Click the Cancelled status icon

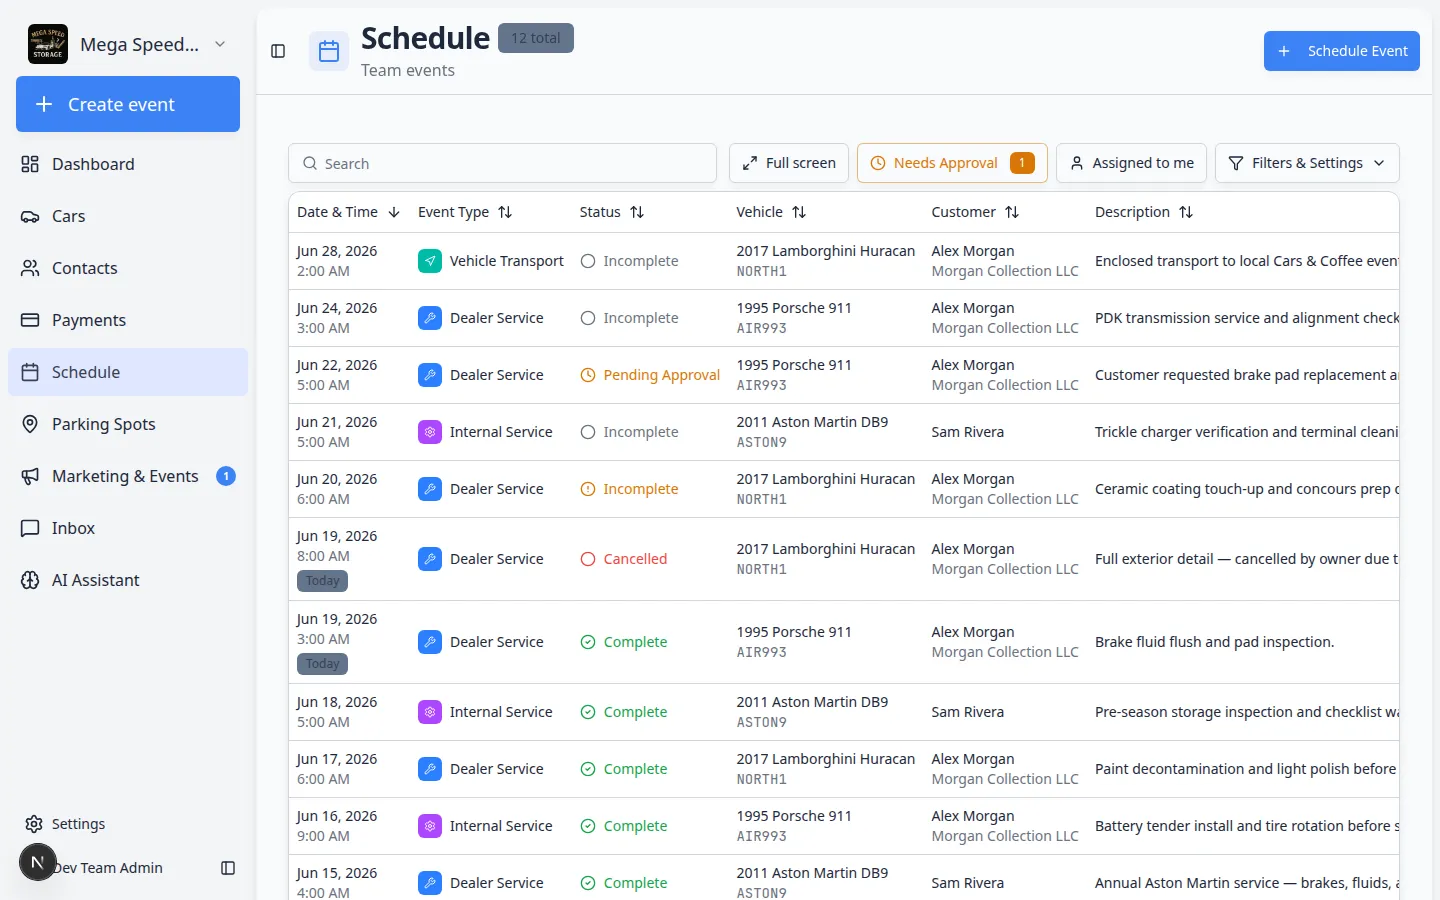coord(588,559)
